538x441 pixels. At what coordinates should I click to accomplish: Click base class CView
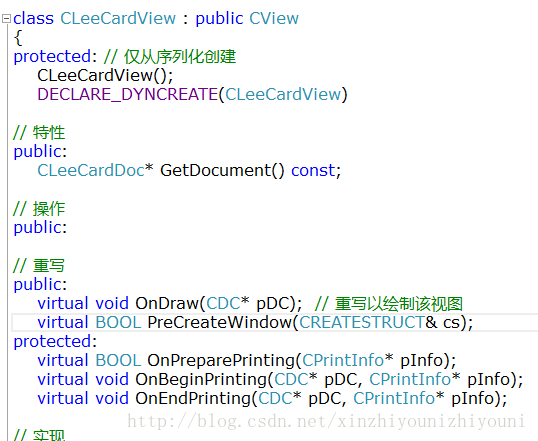click(x=274, y=18)
